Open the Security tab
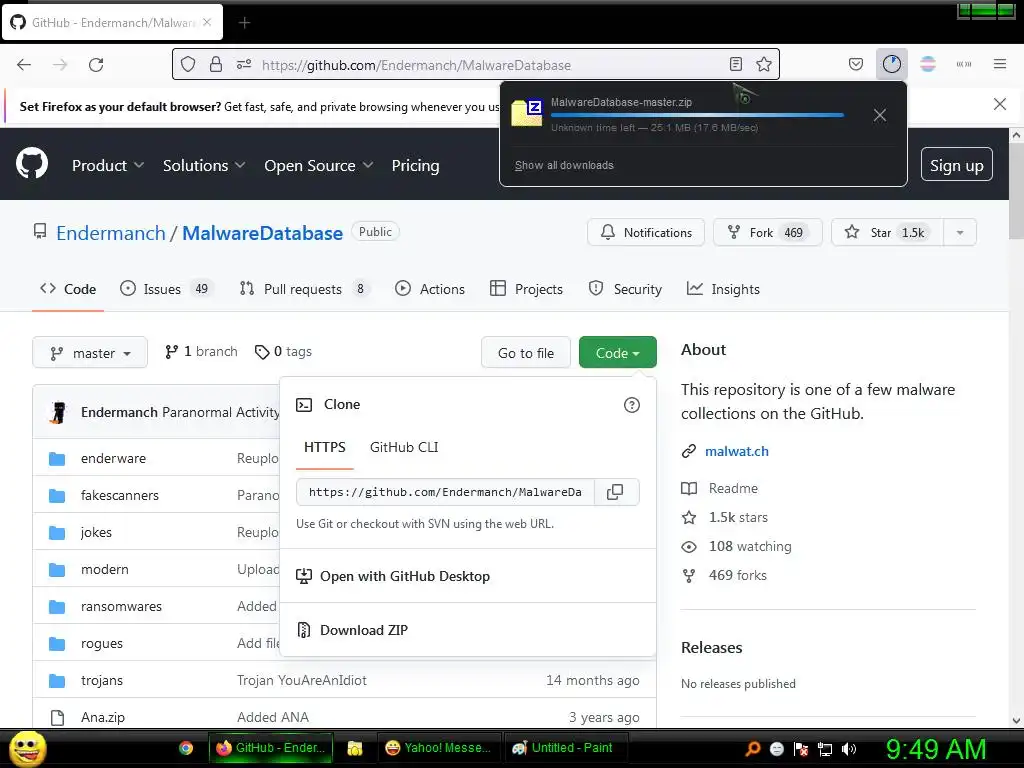The image size is (1024, 768). click(x=625, y=289)
